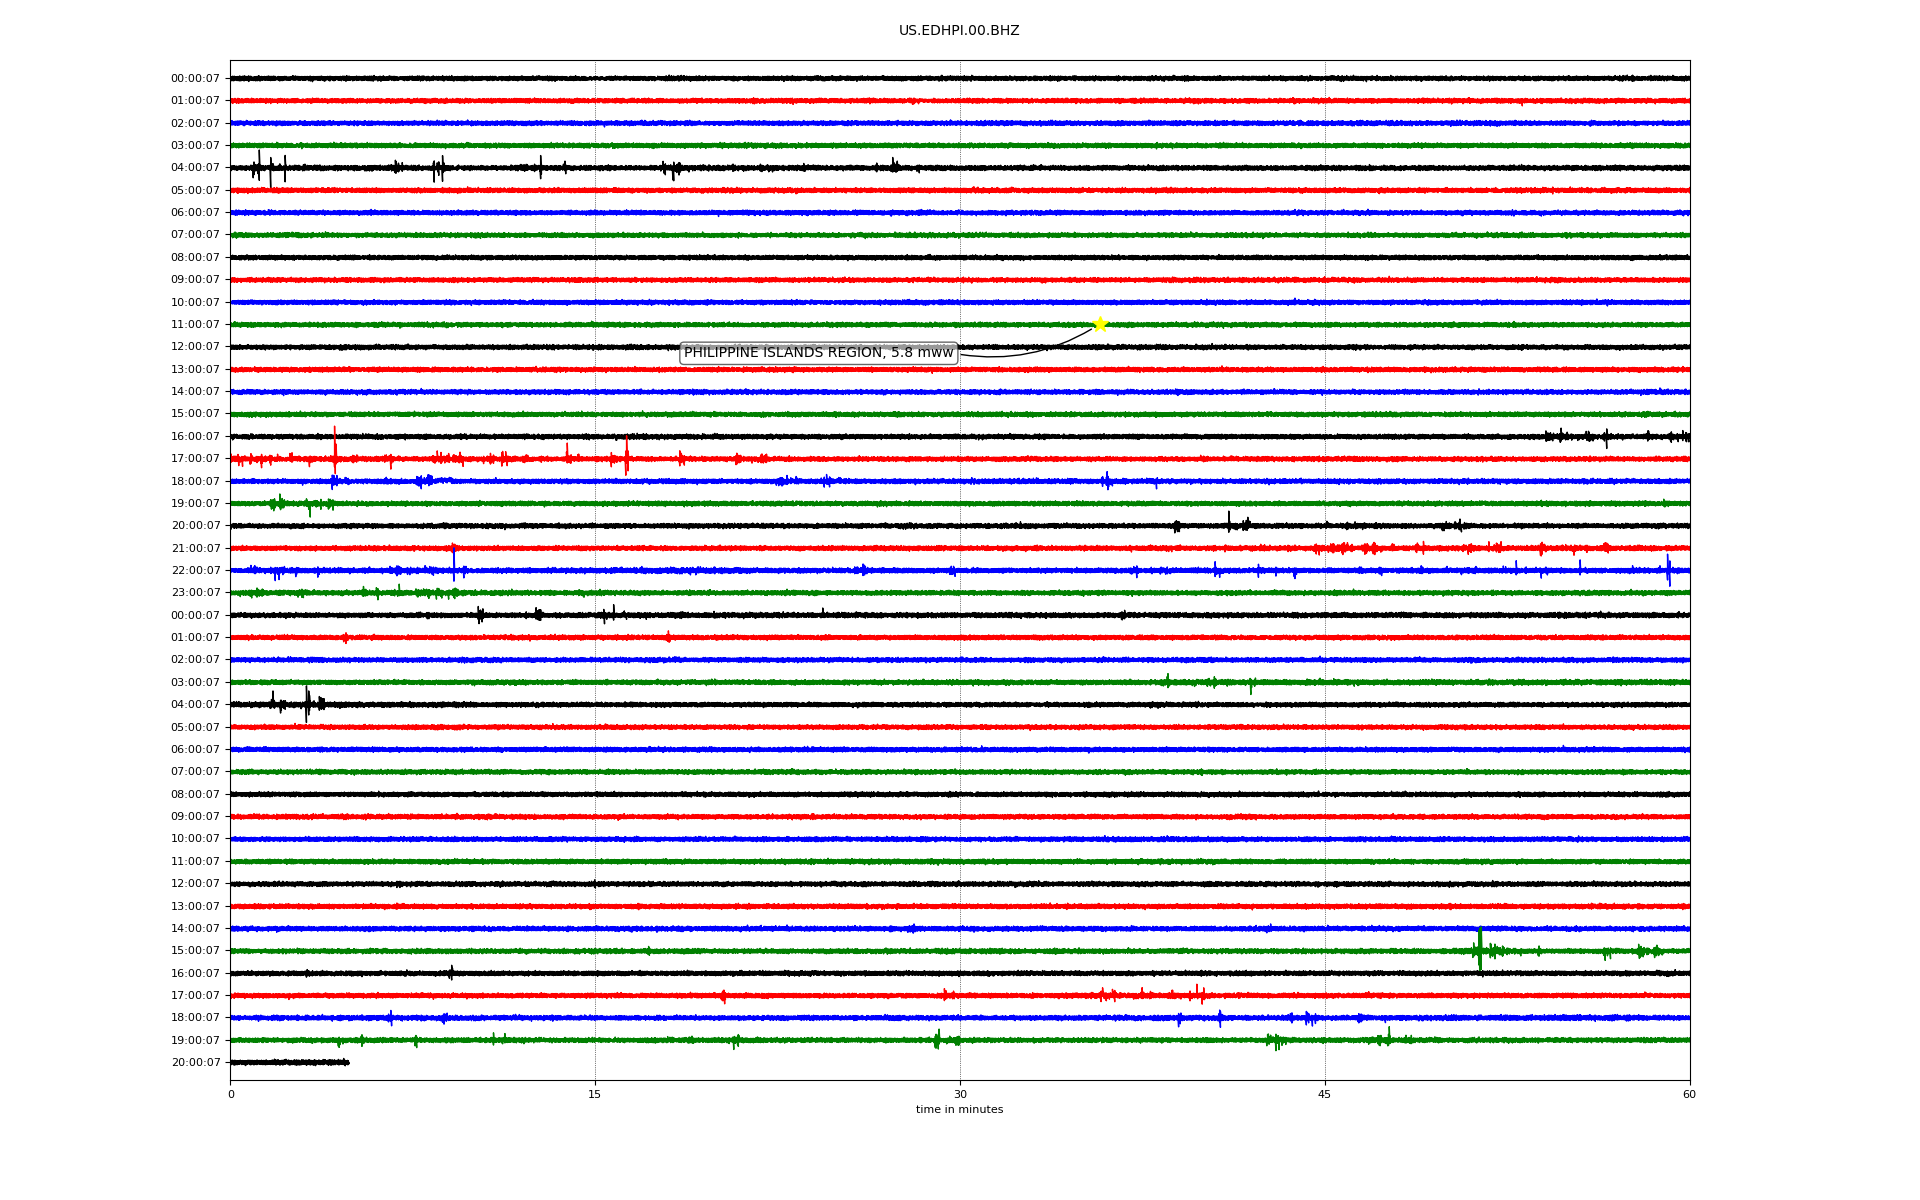Click the x-axis tick label 0
The height and width of the screenshot is (1200, 1920).
(x=231, y=1094)
